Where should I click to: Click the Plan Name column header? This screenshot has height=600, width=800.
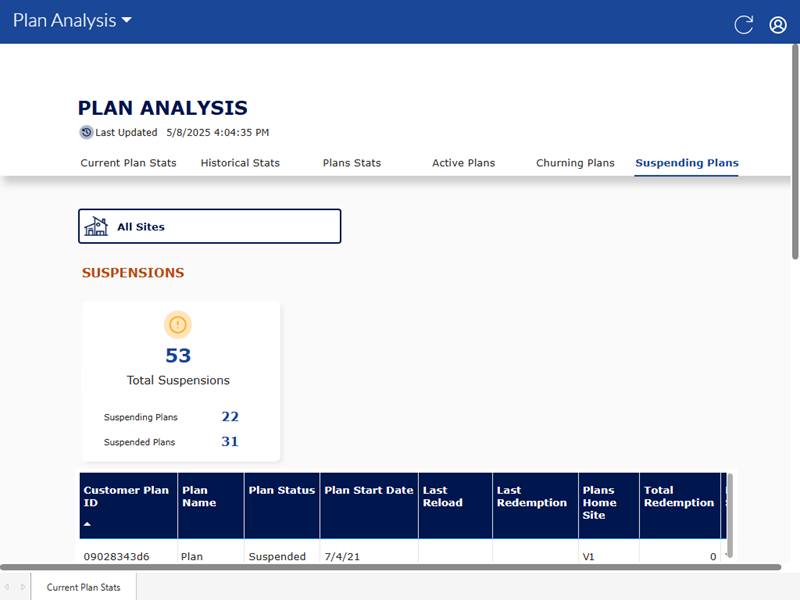click(x=211, y=505)
